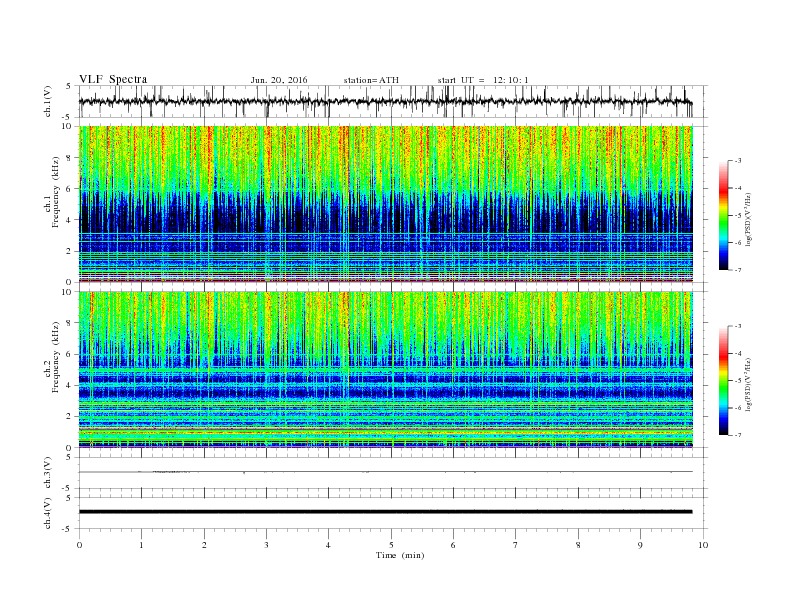
Task: Click time axis tick label "9"
Action: (x=640, y=545)
